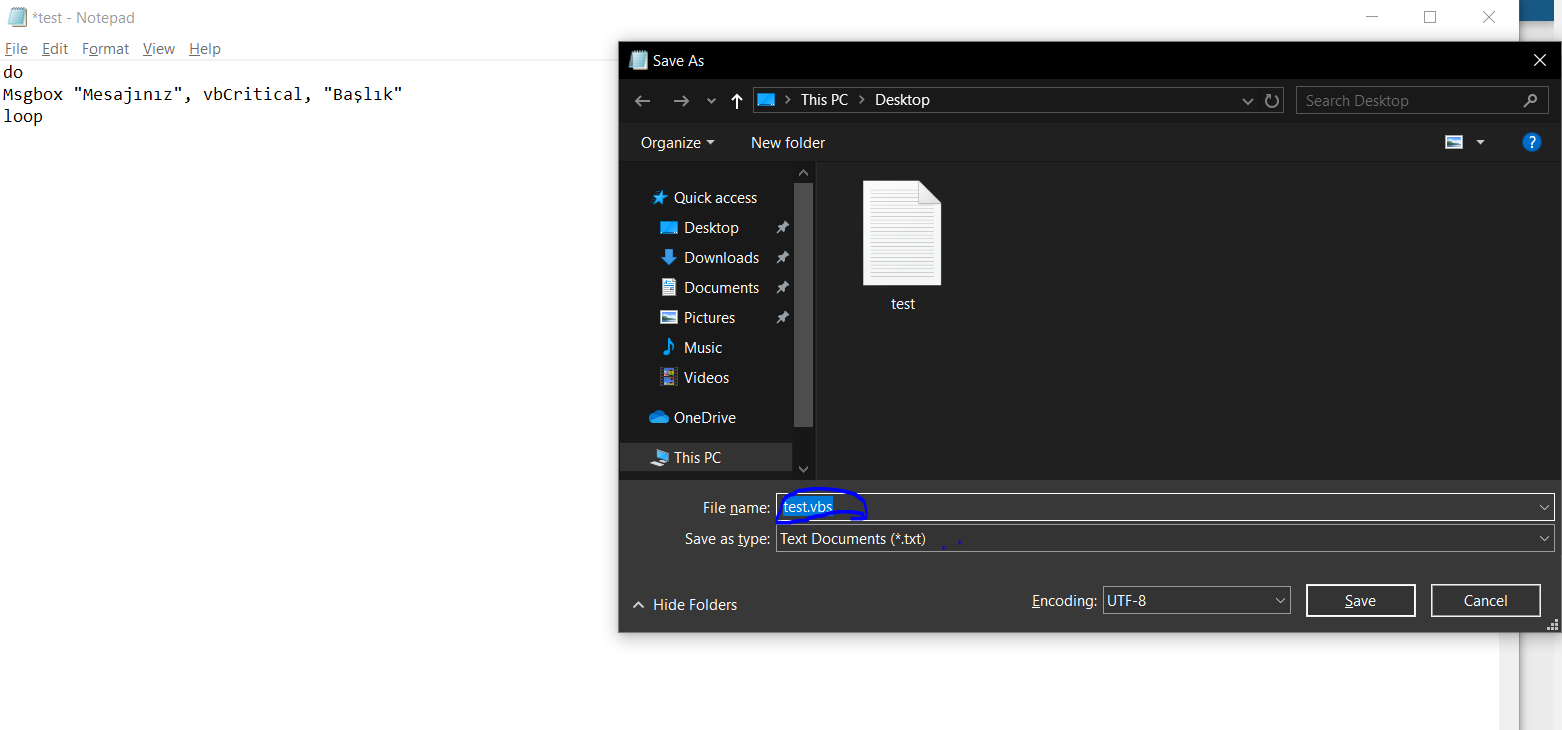The image size is (1562, 730).
Task: Open the View menu in Notepad
Action: [x=158, y=48]
